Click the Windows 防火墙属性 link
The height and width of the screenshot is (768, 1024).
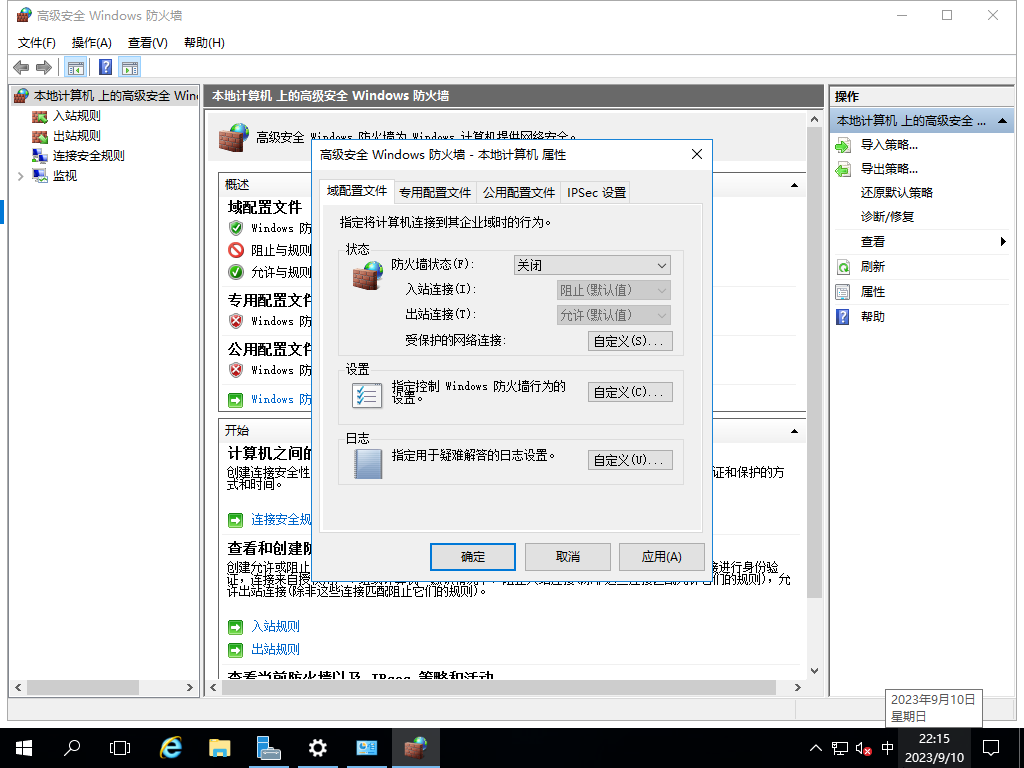coord(281,399)
